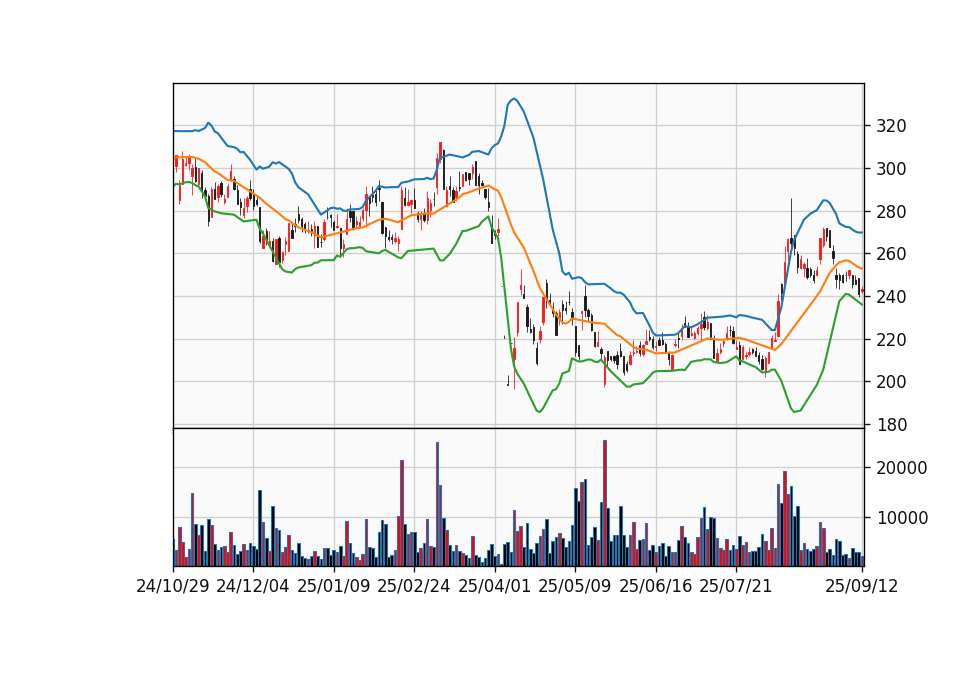Viewport: 960px width, 690px height.
Task: Click the 25/06/16 date label
Action: click(x=656, y=586)
